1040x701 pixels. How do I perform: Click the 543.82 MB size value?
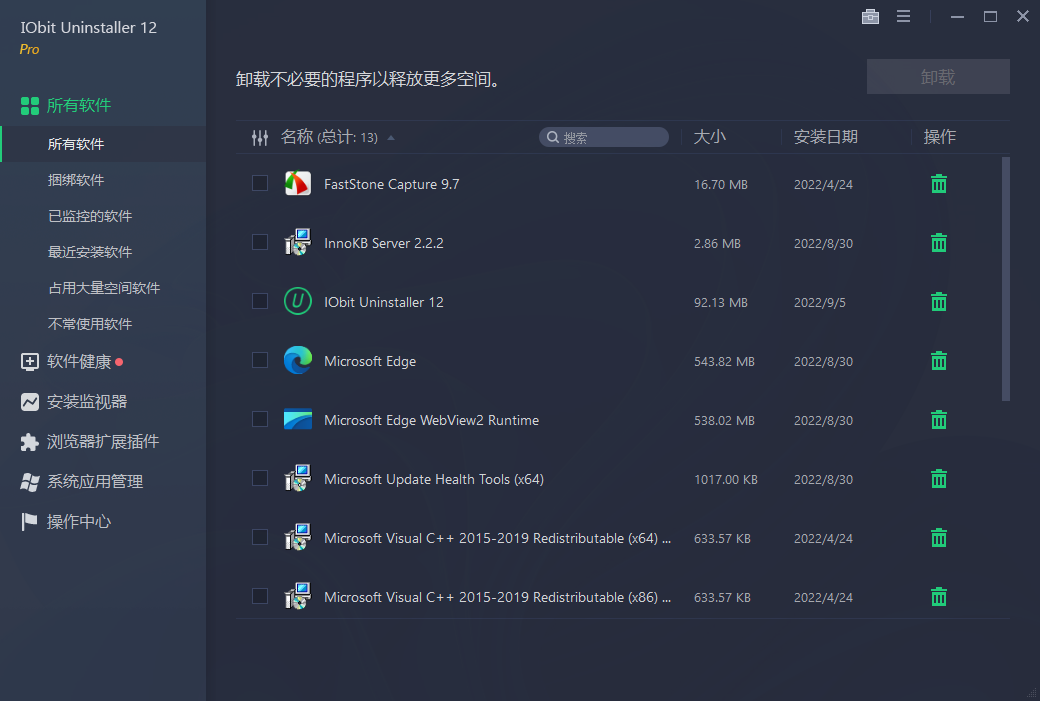point(724,361)
